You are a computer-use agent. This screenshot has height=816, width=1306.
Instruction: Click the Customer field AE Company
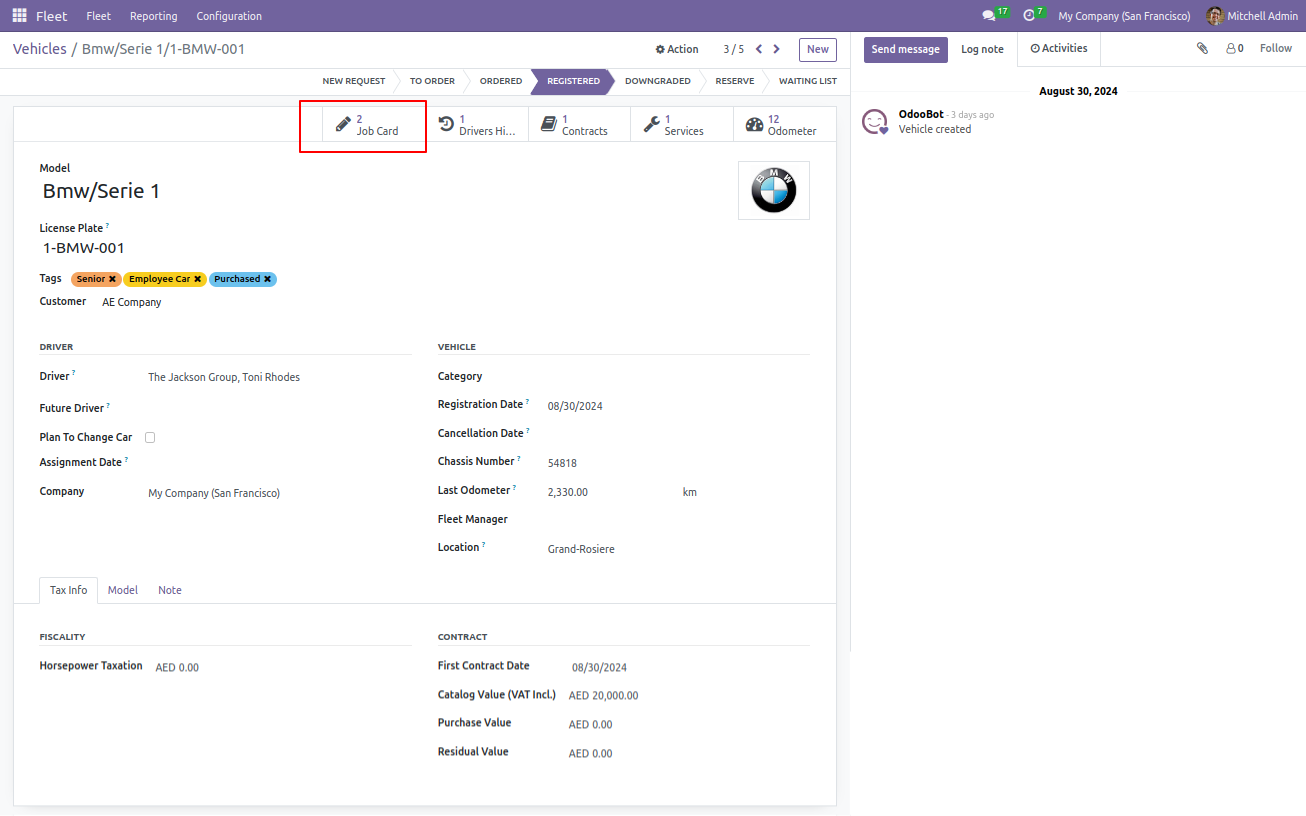(132, 302)
